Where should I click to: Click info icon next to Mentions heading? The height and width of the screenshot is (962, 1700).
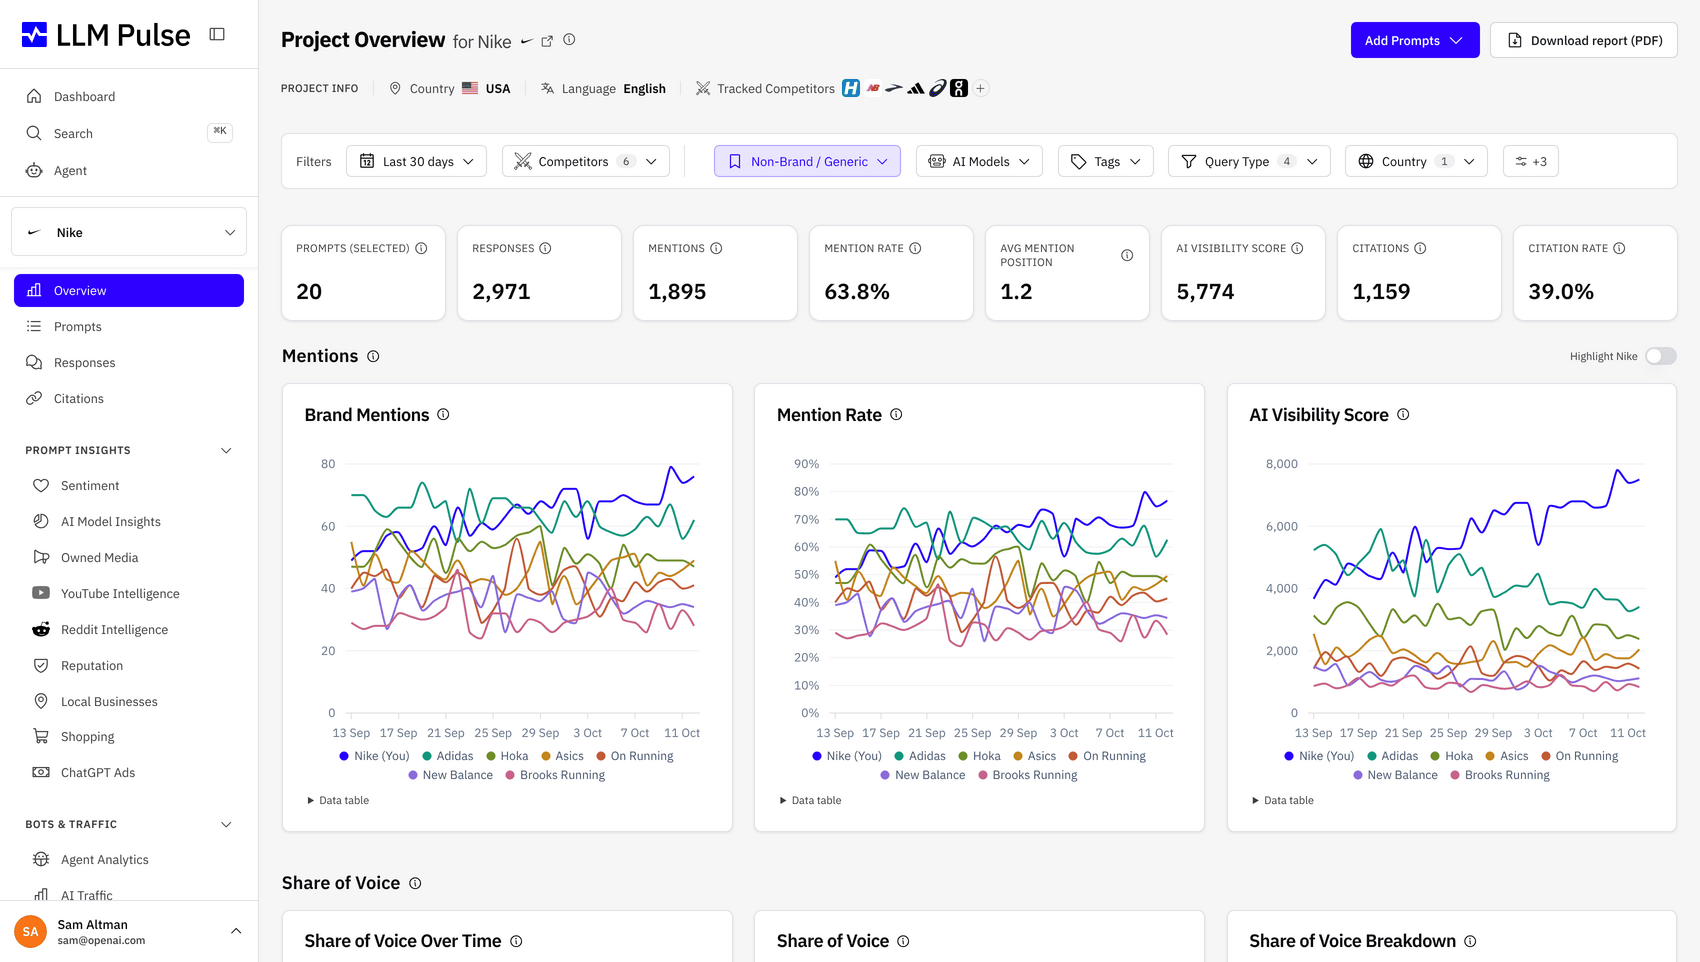coord(373,356)
